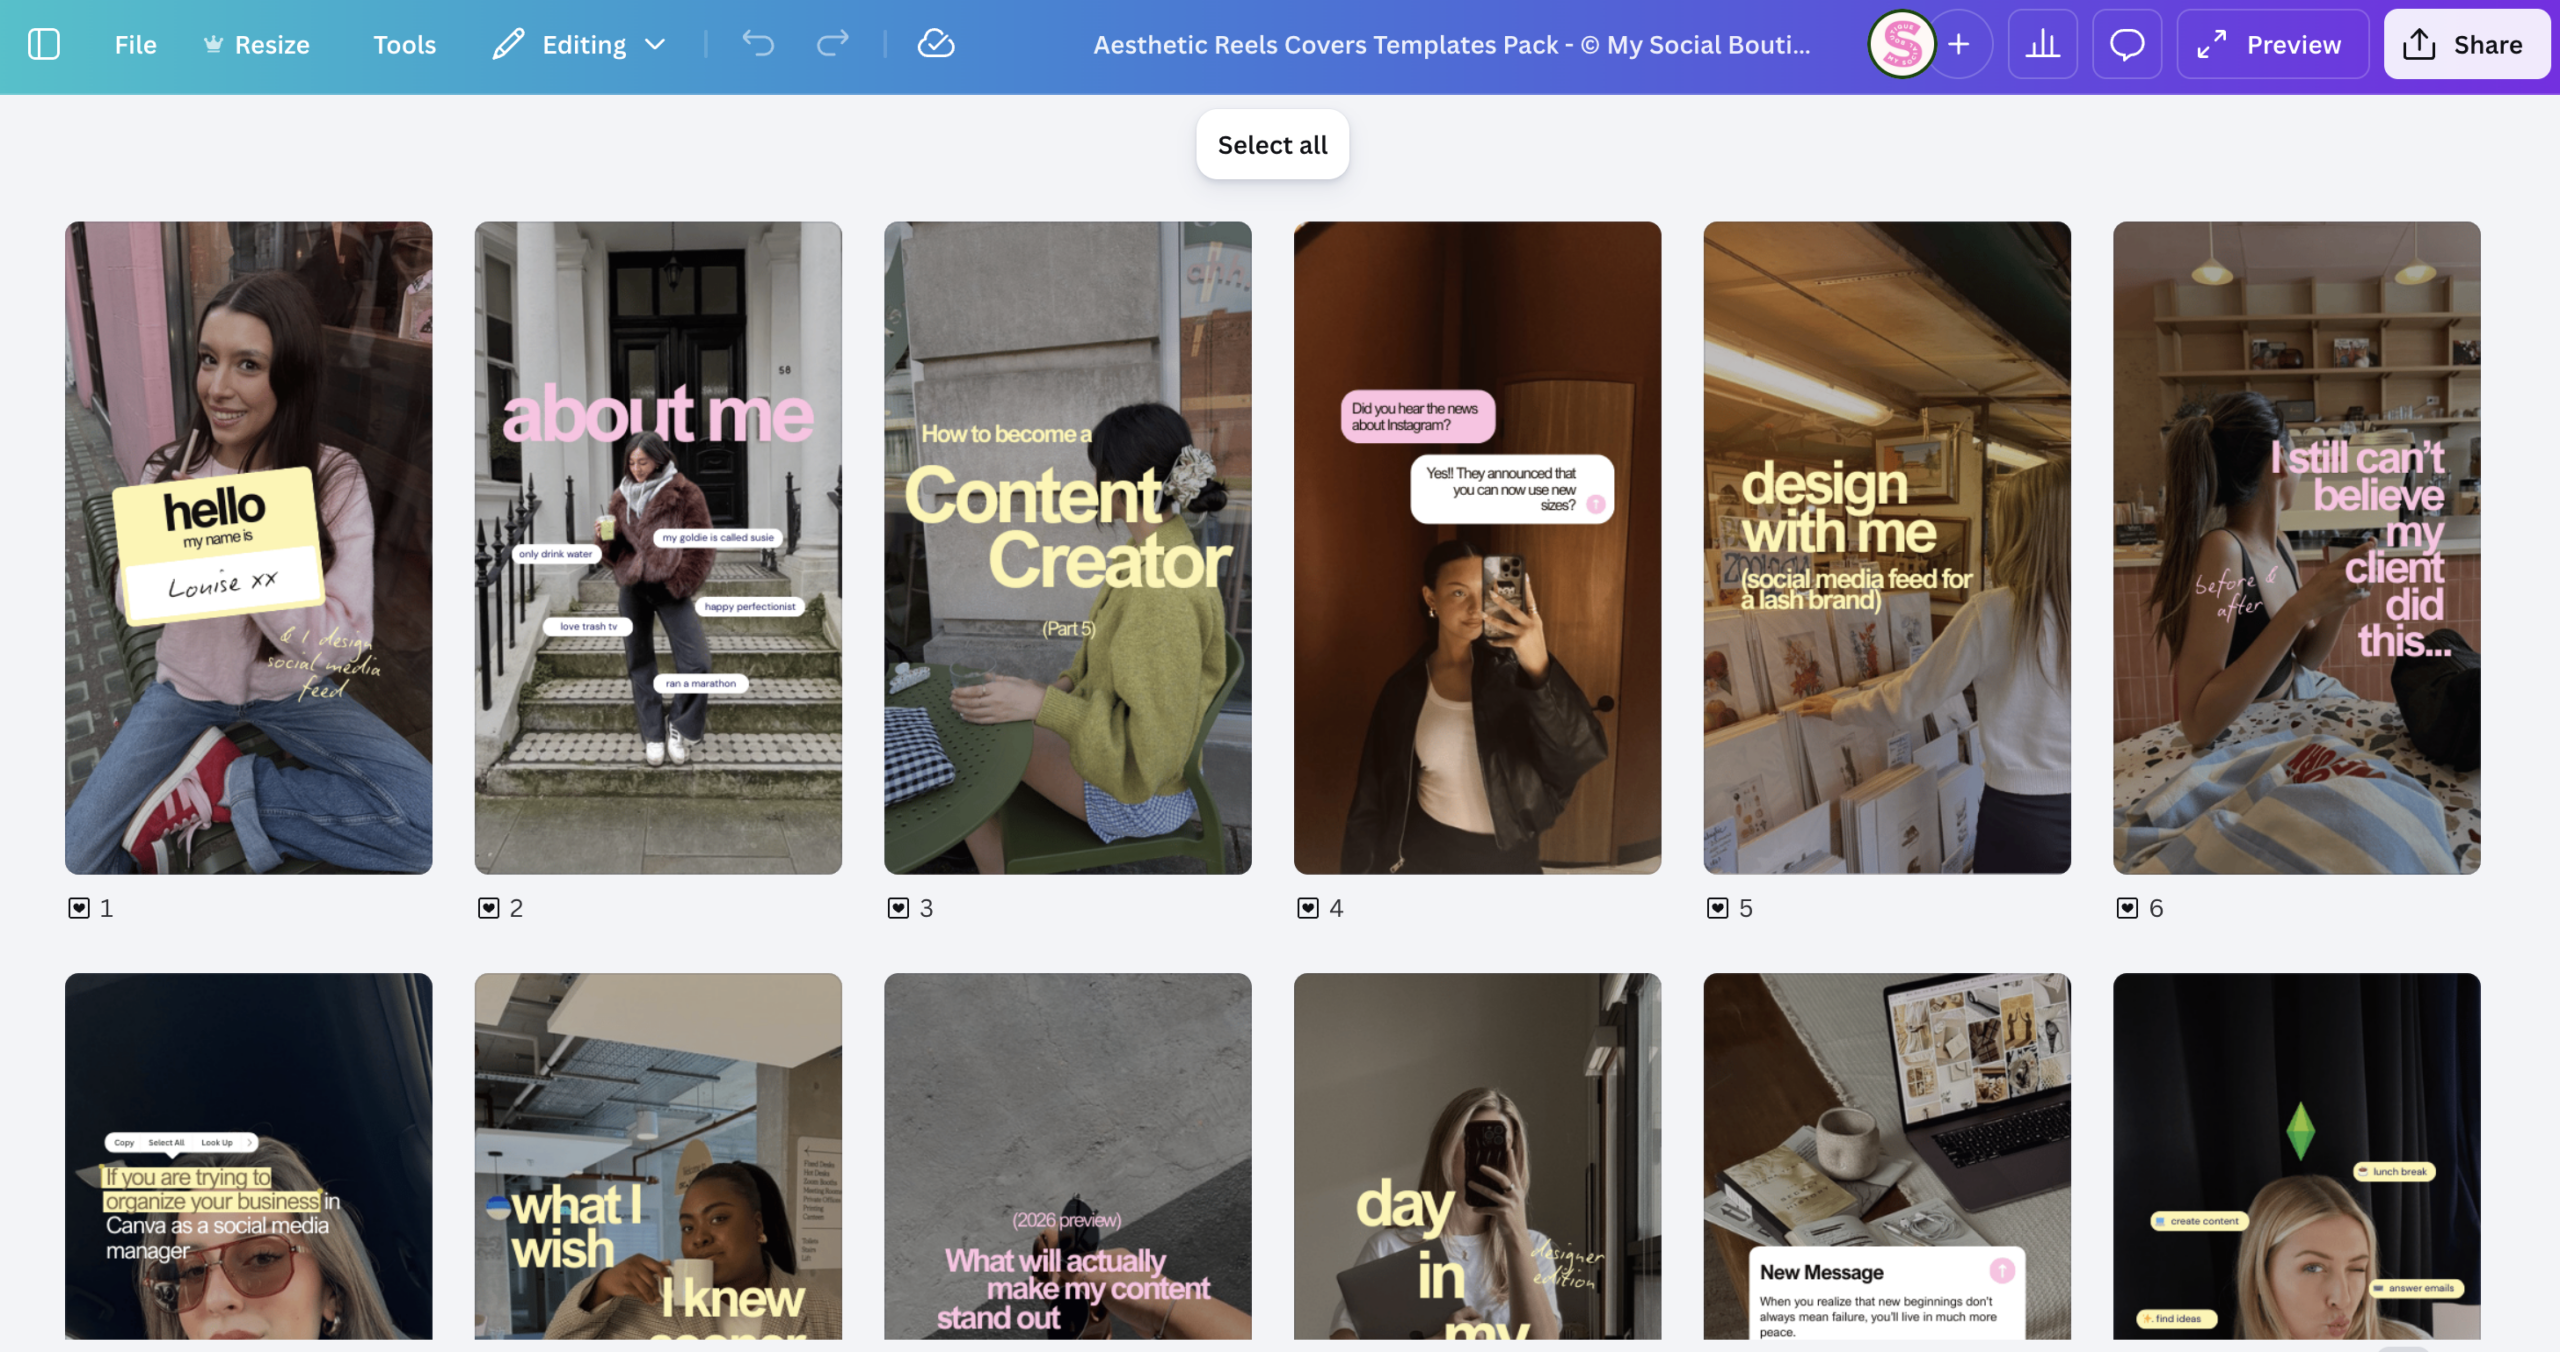Click the cloud save status icon
Screen dimensions: 2560x1352
click(x=936, y=44)
